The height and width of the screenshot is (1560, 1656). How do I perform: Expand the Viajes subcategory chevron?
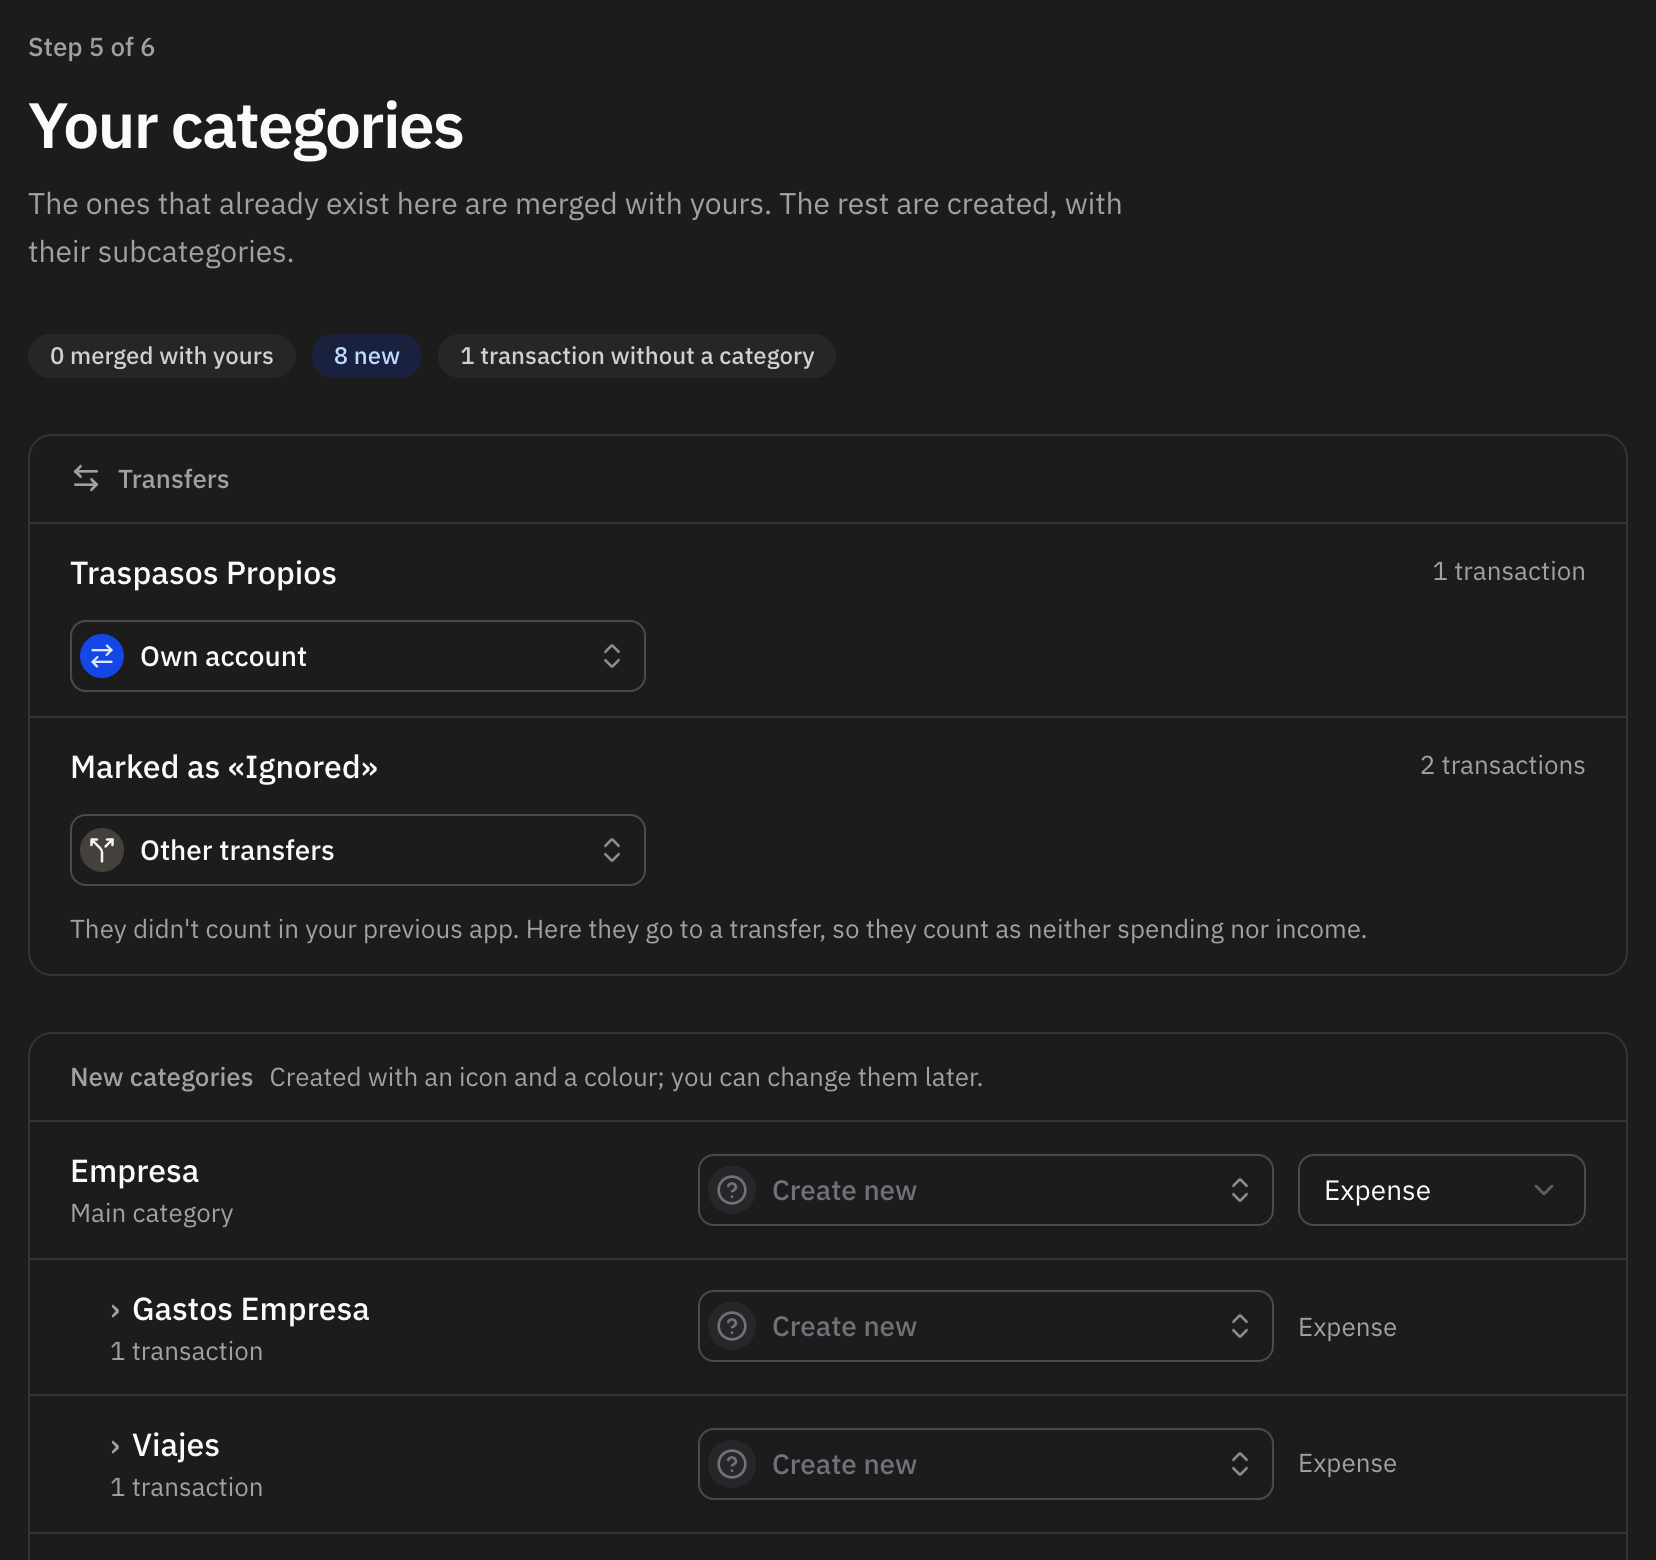(115, 1447)
